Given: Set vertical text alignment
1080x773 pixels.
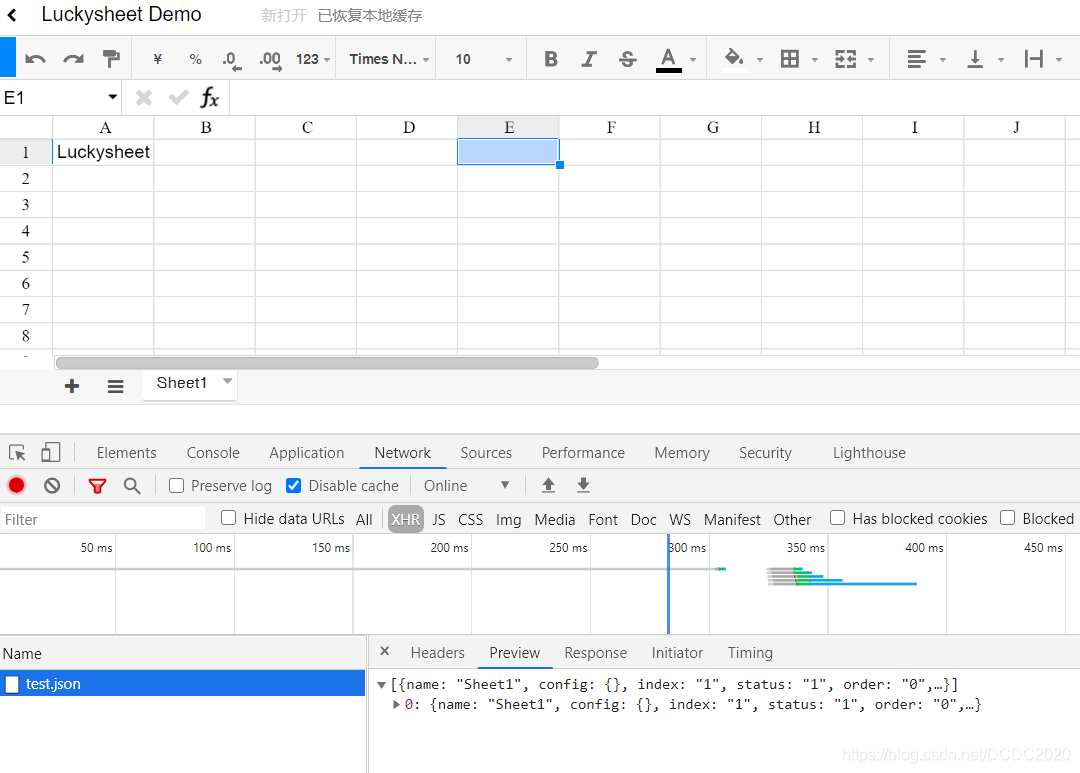Looking at the screenshot, I should click(975, 59).
